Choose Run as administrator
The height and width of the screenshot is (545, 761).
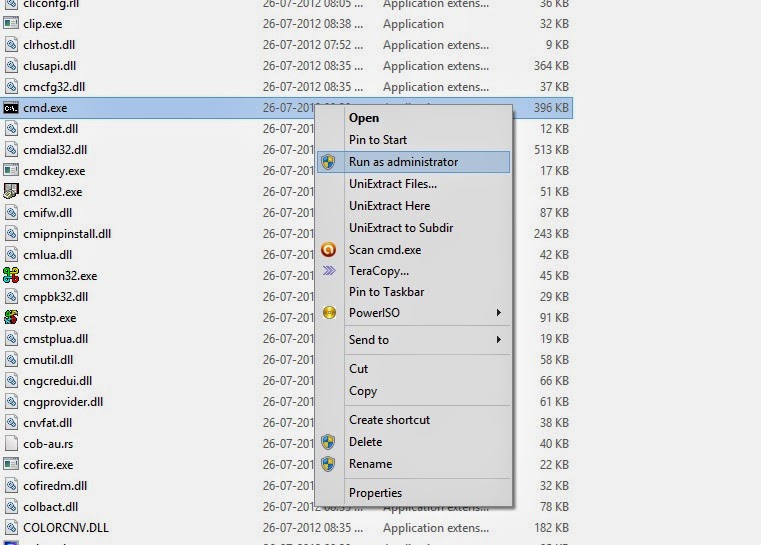coord(414,162)
